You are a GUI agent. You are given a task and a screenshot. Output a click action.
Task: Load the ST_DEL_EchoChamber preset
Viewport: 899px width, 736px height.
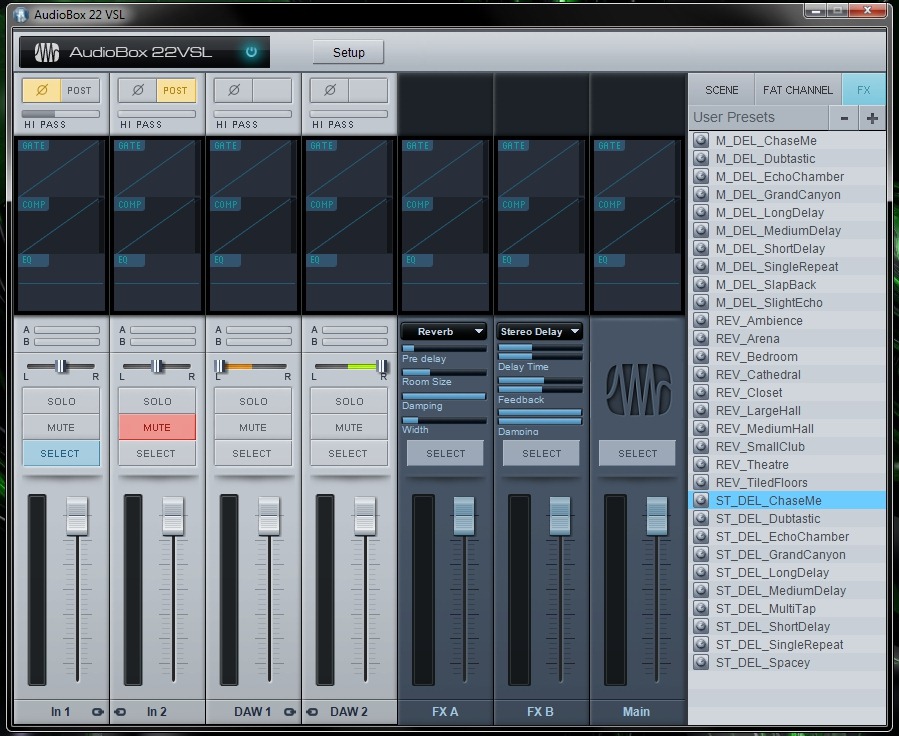pos(787,537)
